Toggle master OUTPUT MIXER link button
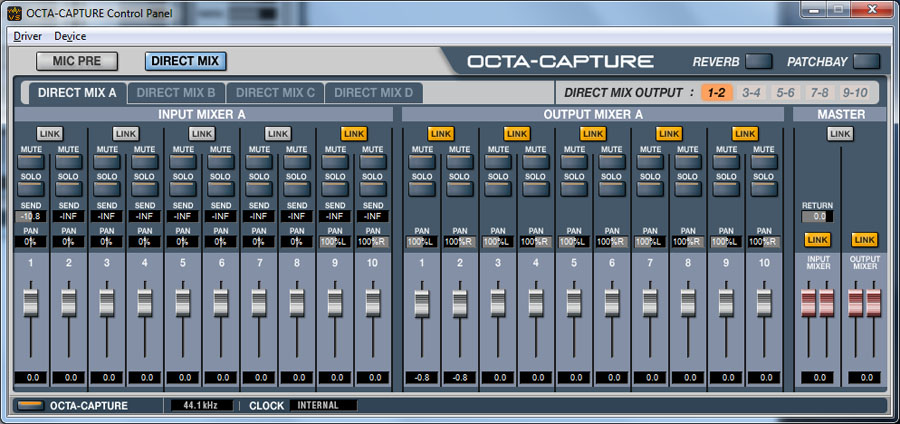The height and width of the screenshot is (424, 900). click(x=864, y=240)
